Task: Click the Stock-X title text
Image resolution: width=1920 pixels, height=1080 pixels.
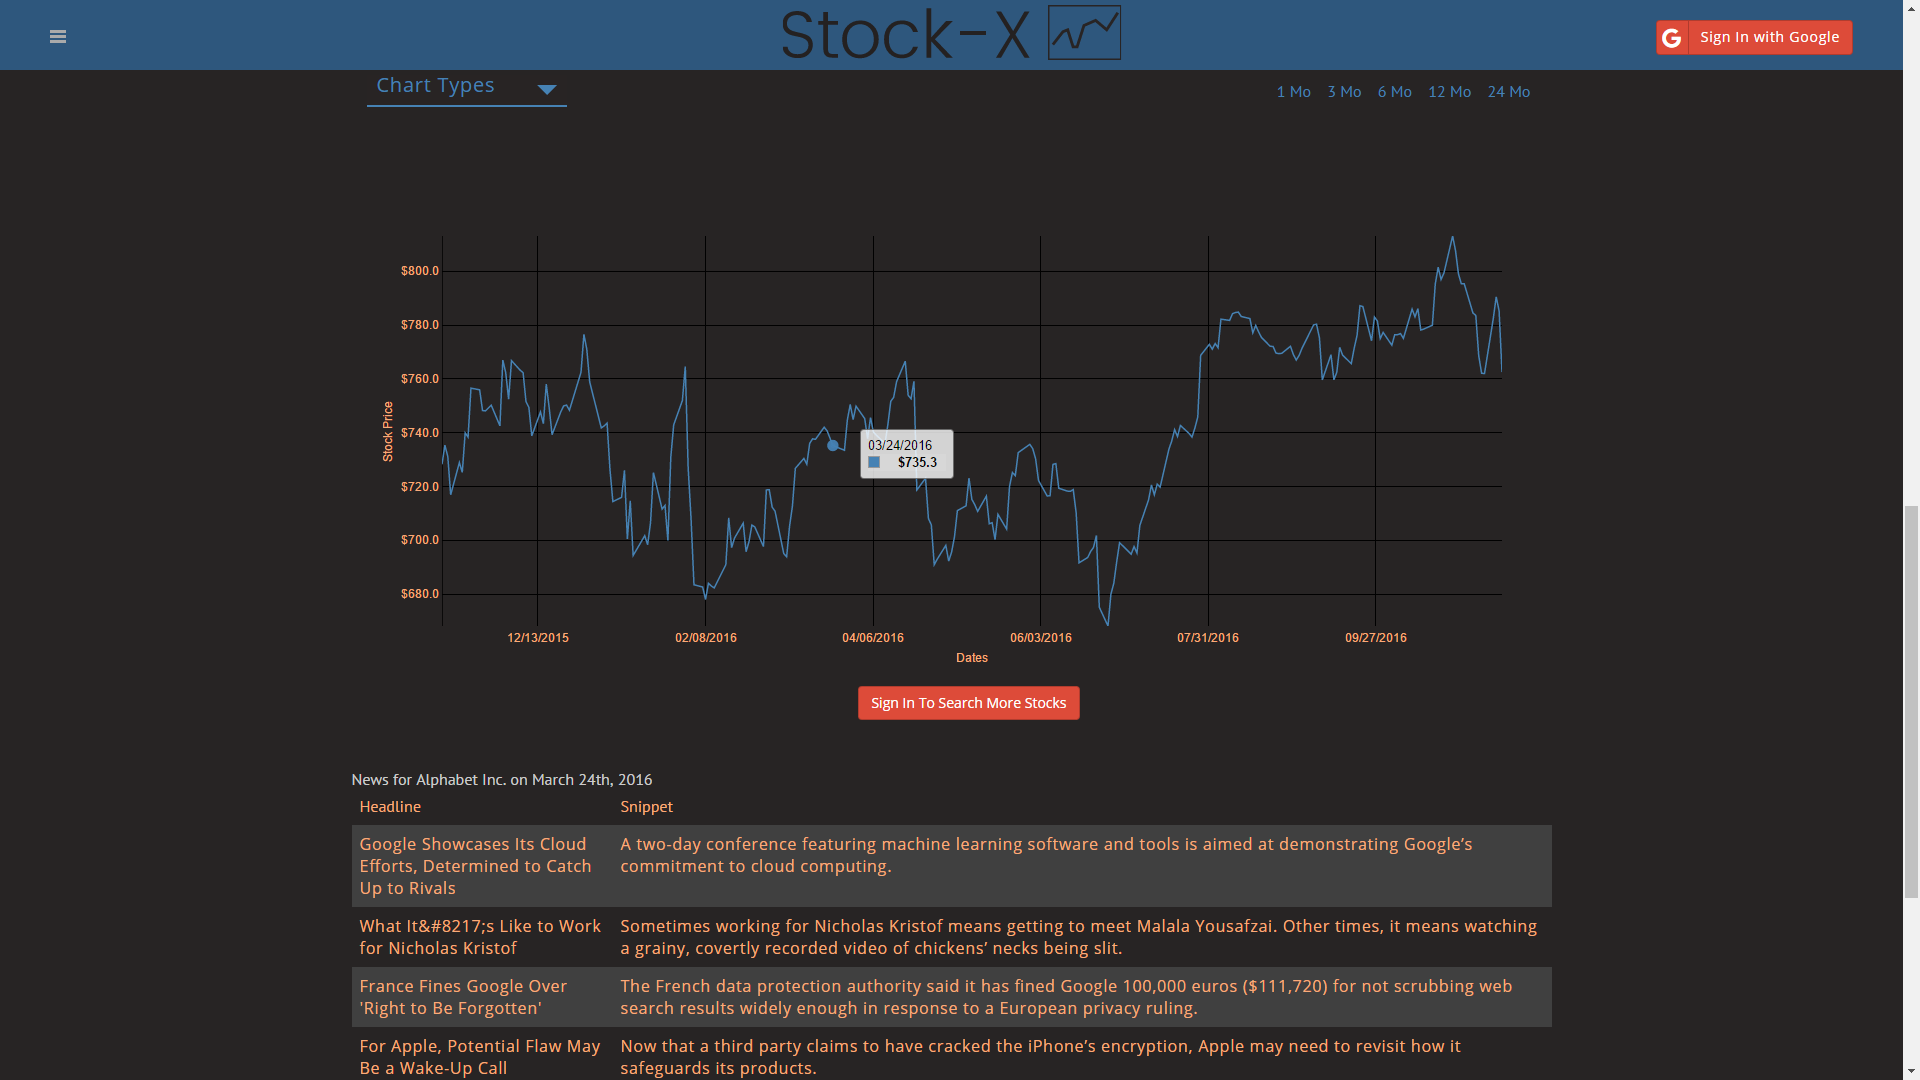Action: coord(904,35)
